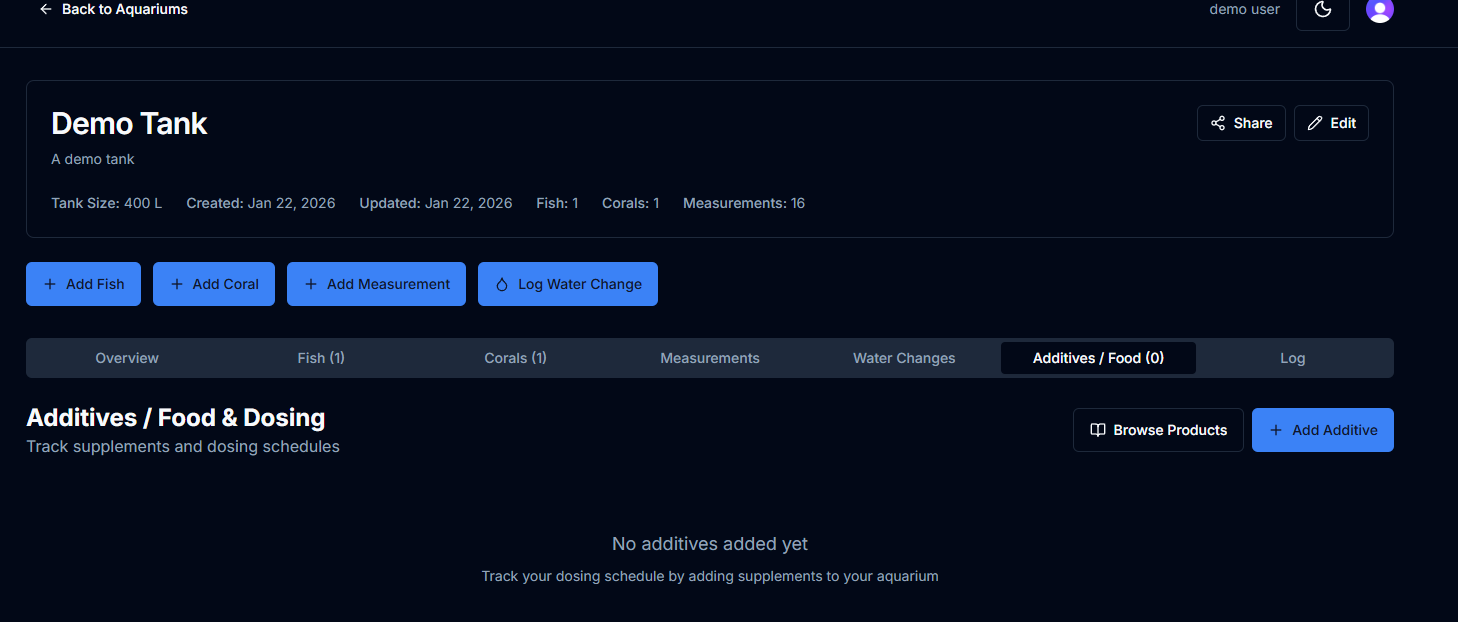Click the demo user name text
Image resolution: width=1458 pixels, height=622 pixels.
click(x=1244, y=9)
